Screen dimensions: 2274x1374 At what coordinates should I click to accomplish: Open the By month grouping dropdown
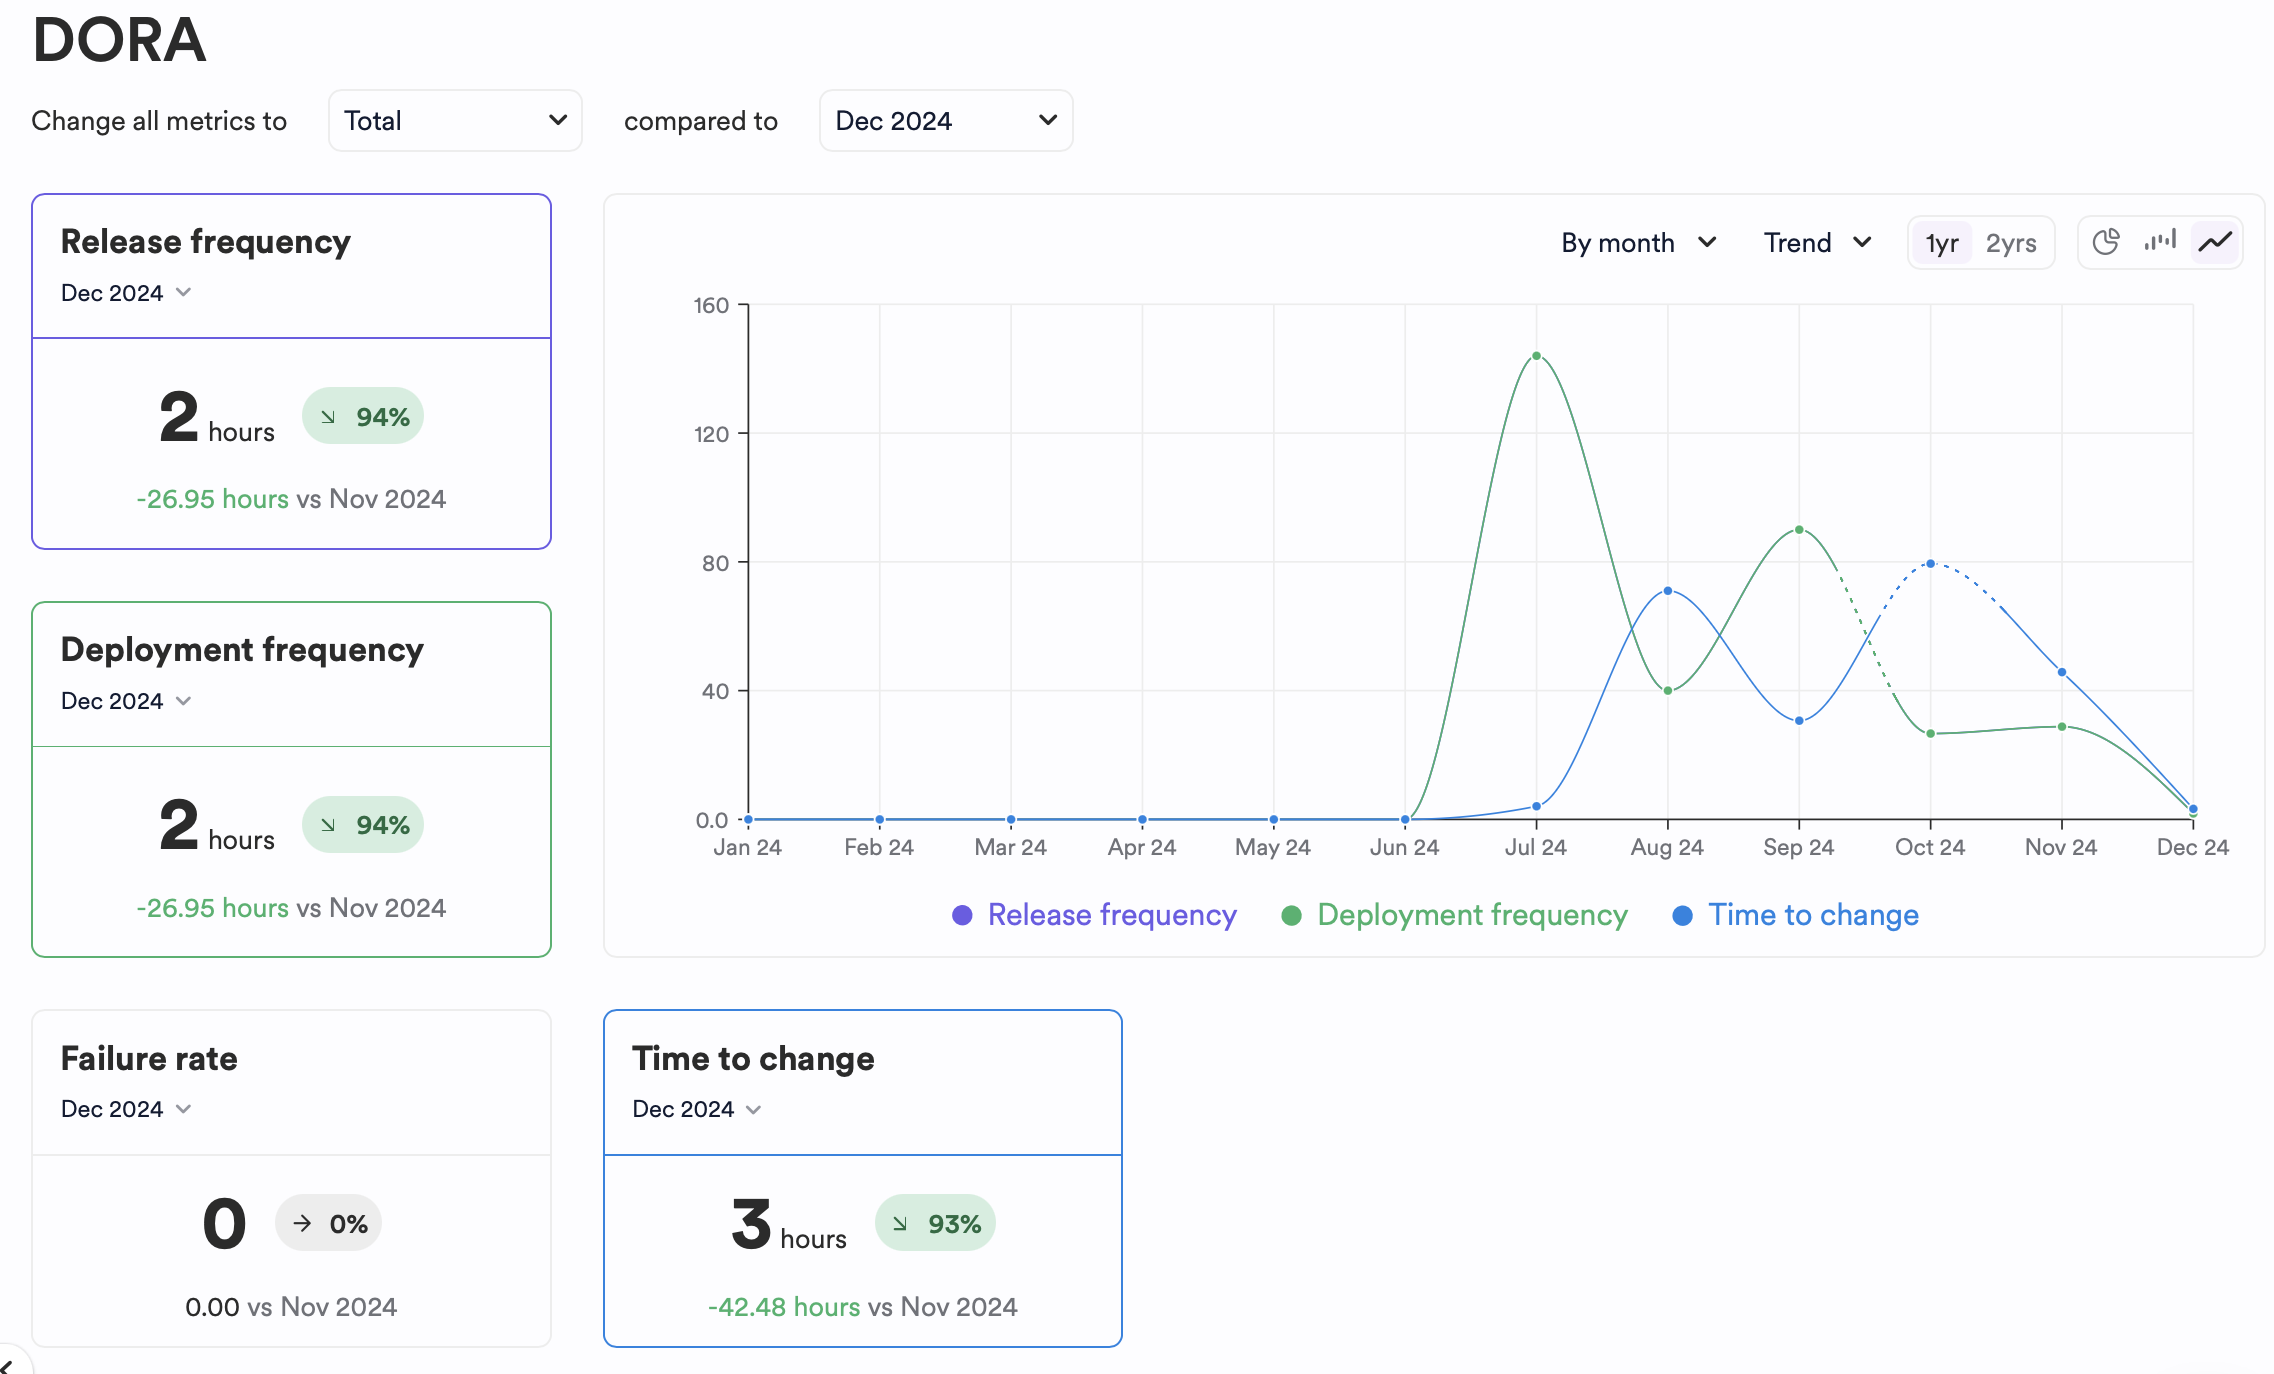pos(1639,243)
